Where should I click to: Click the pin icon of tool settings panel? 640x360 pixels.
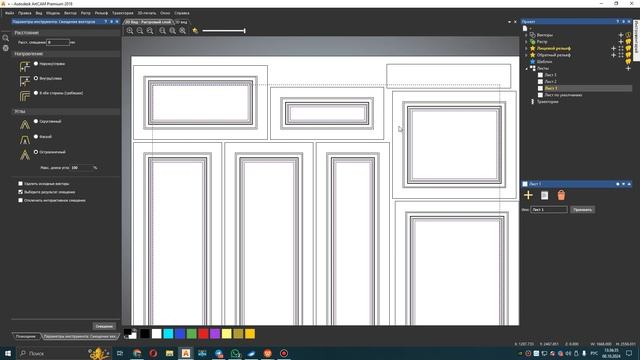[111, 22]
